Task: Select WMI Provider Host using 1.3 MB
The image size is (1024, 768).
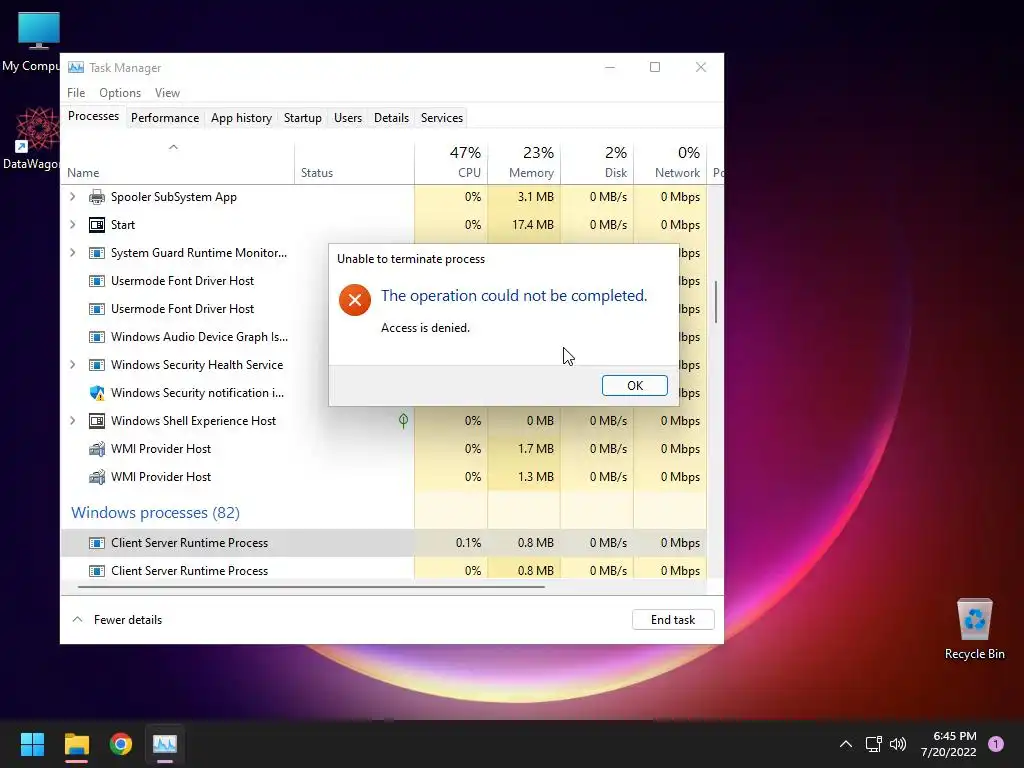Action: (x=384, y=477)
